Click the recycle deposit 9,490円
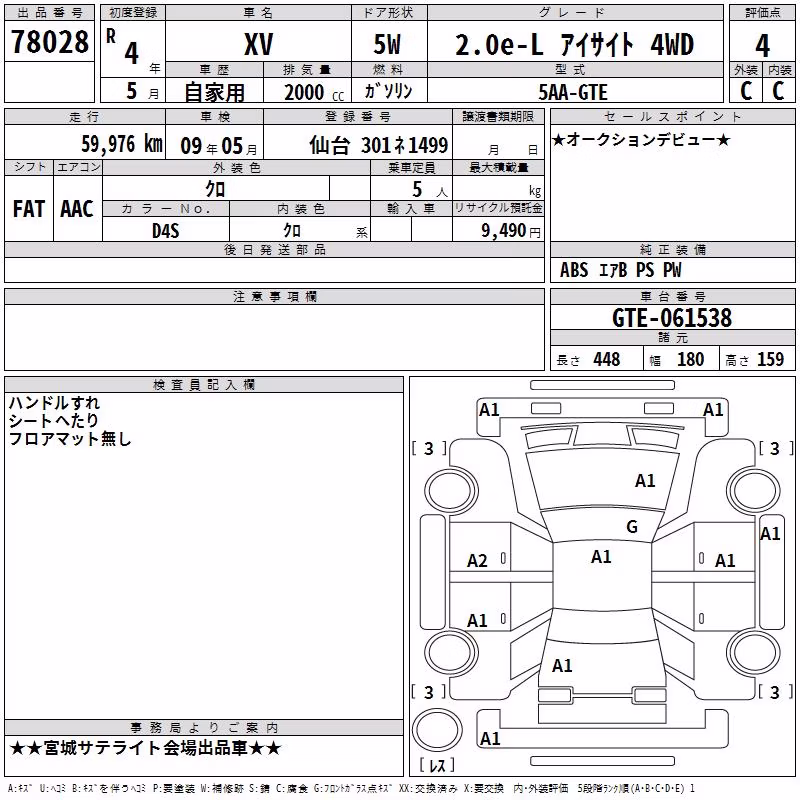This screenshot has width=800, height=800. click(x=511, y=231)
